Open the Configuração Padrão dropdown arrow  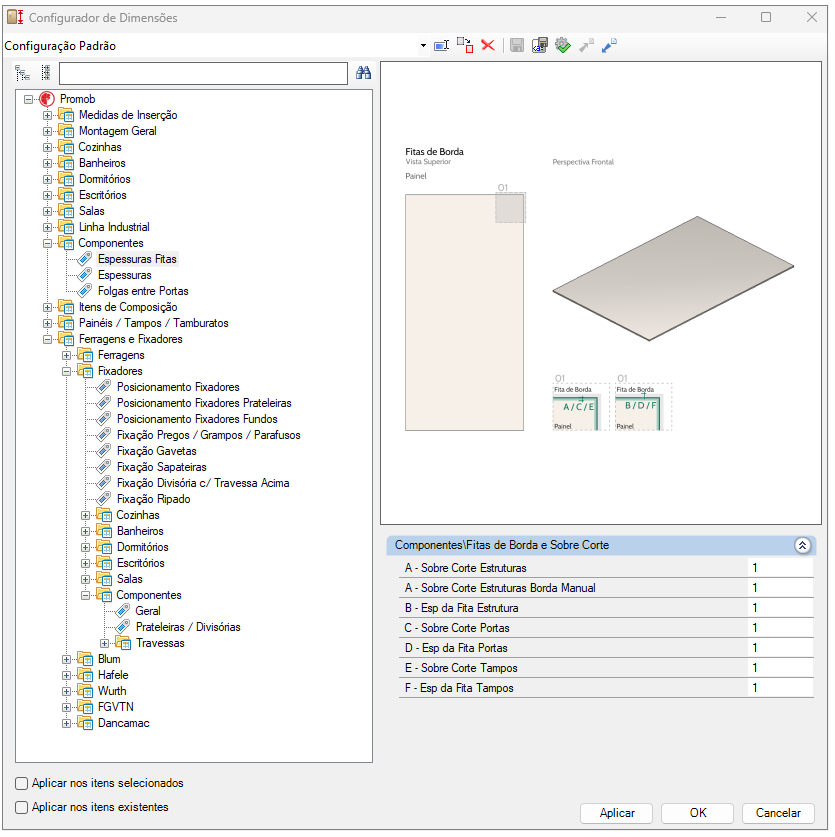click(423, 46)
